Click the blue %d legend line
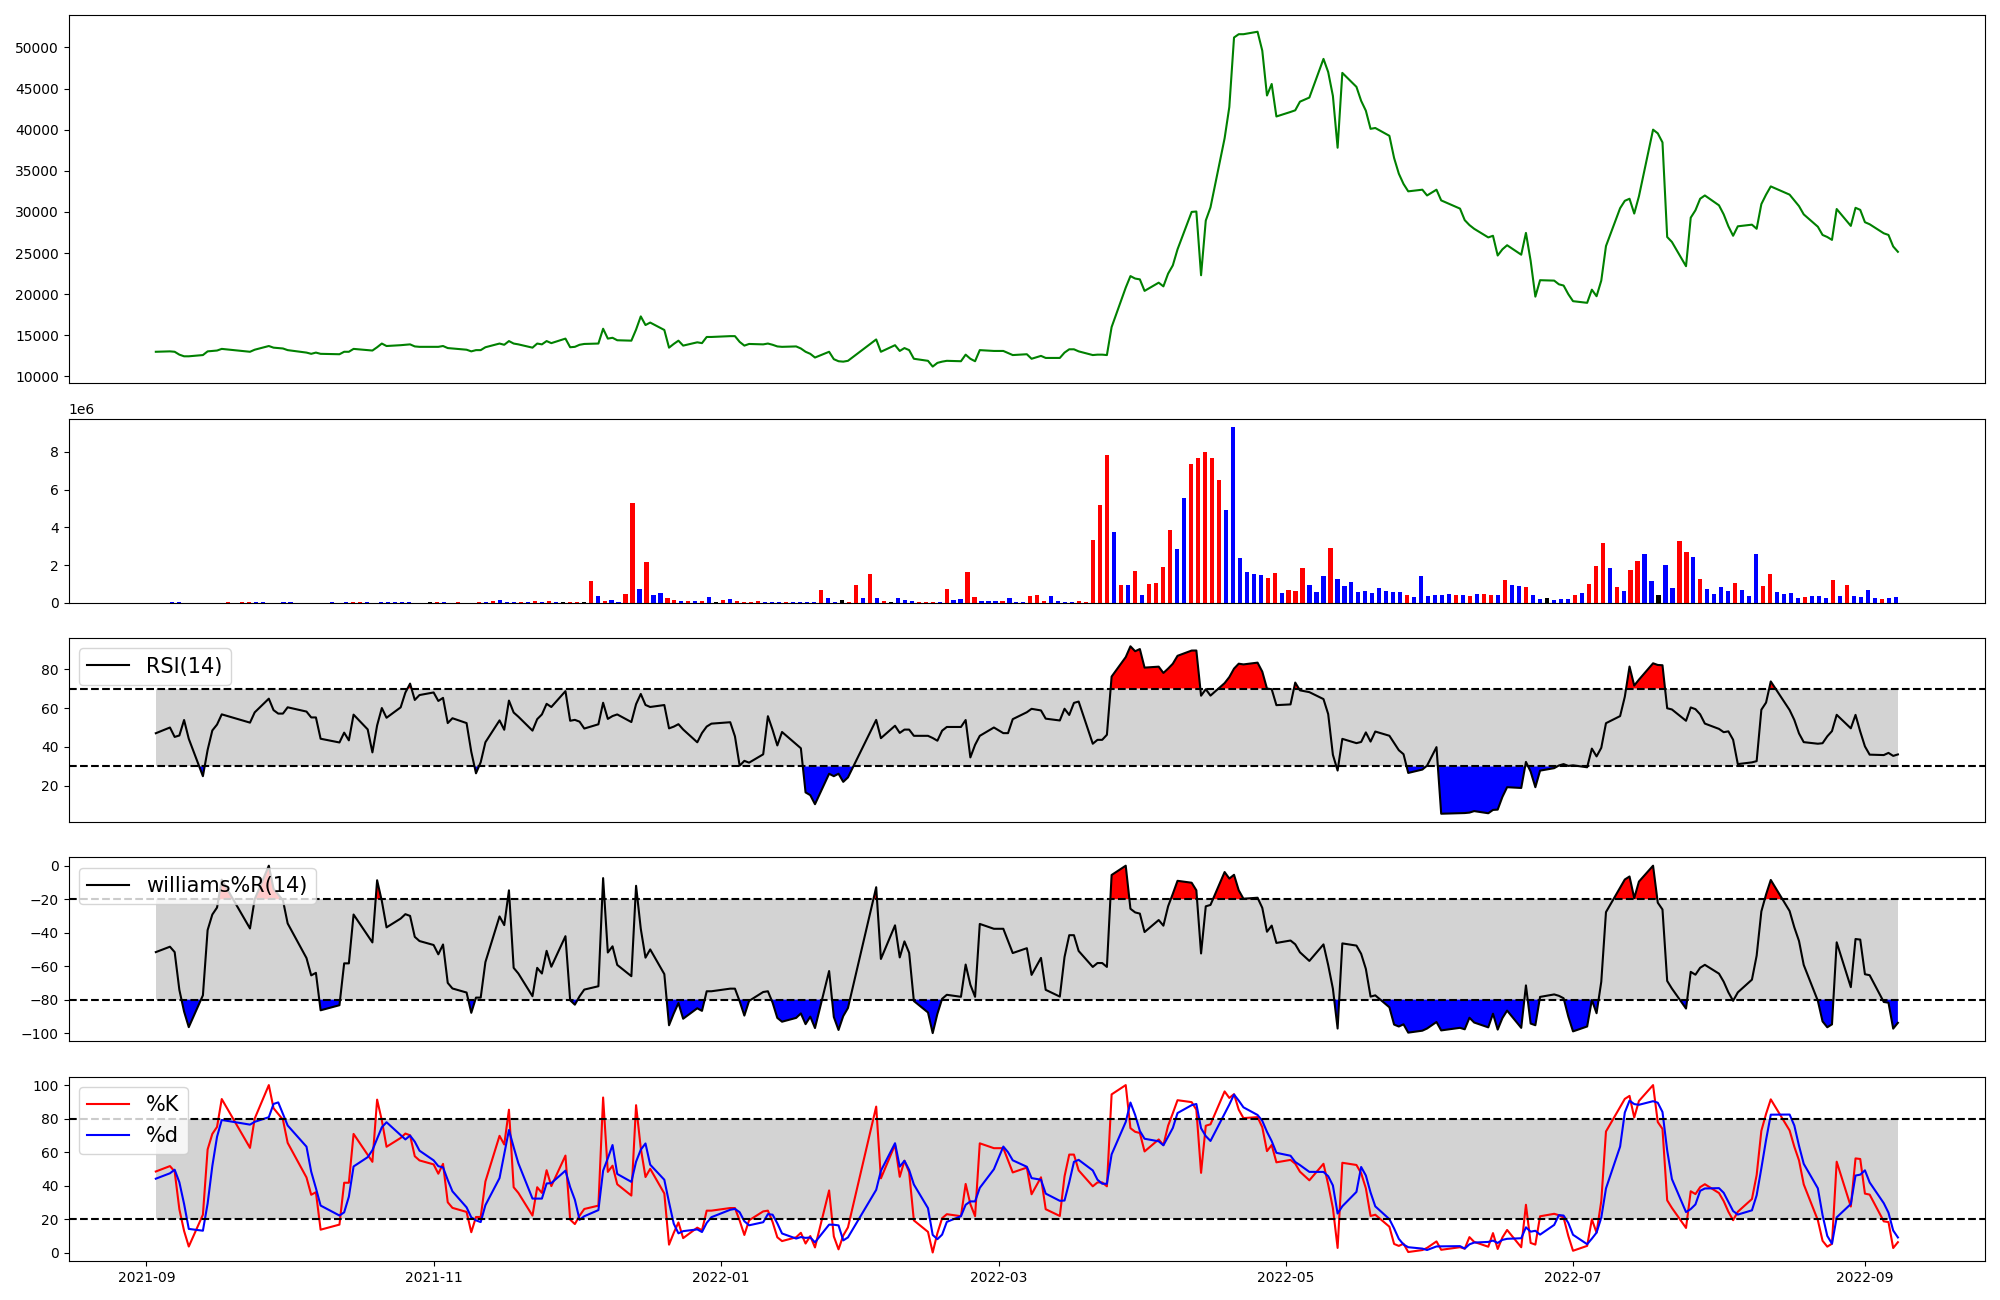 (x=108, y=1135)
